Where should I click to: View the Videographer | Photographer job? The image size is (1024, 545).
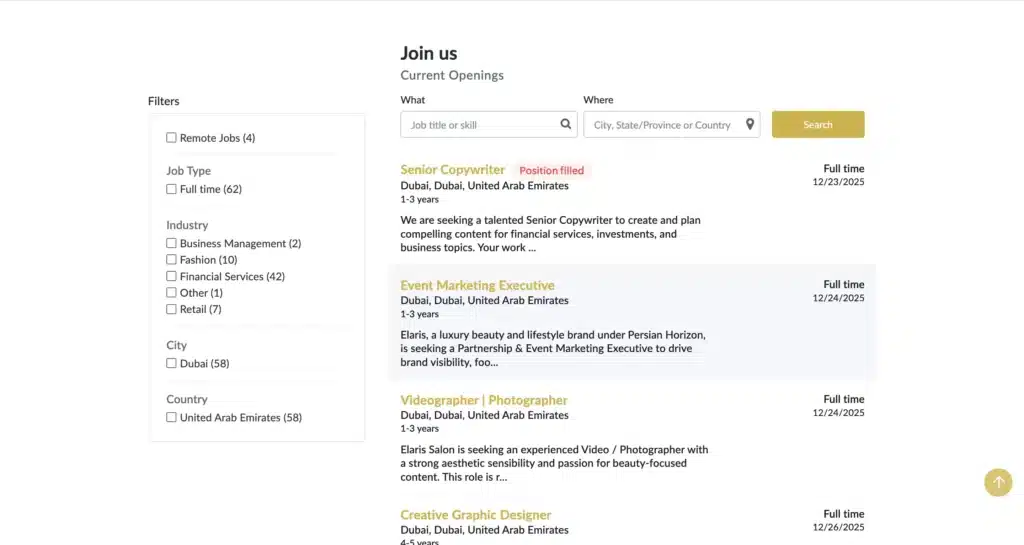[x=483, y=400]
